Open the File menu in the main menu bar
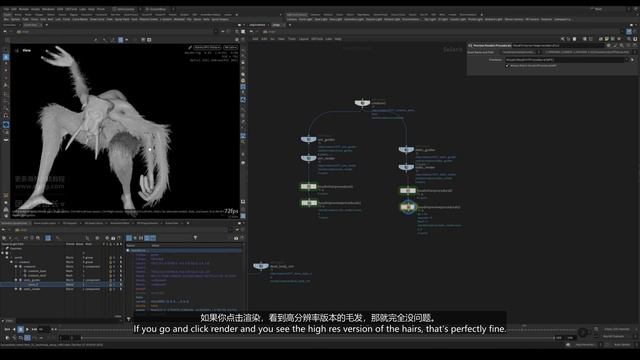 [x=6, y=9]
